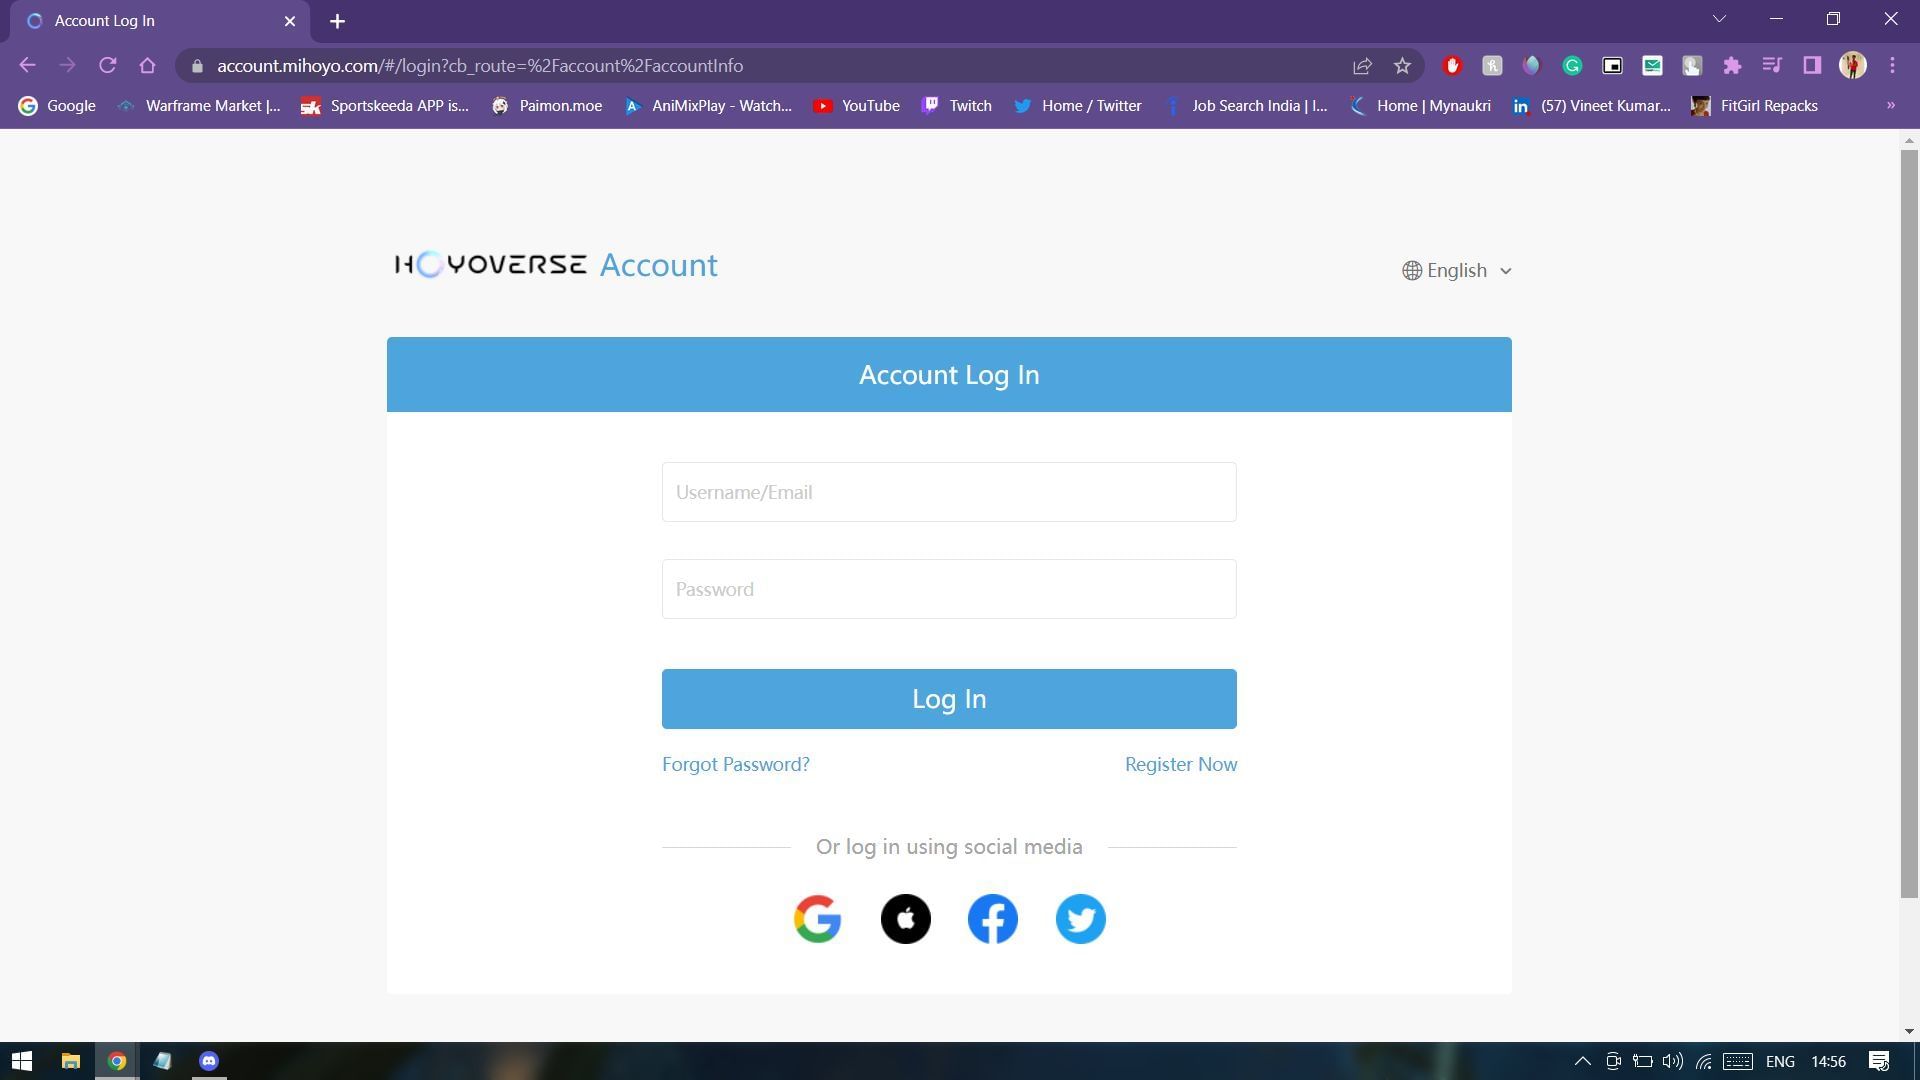Click the browser refresh icon
The width and height of the screenshot is (1920, 1080).
pyautogui.click(x=108, y=65)
